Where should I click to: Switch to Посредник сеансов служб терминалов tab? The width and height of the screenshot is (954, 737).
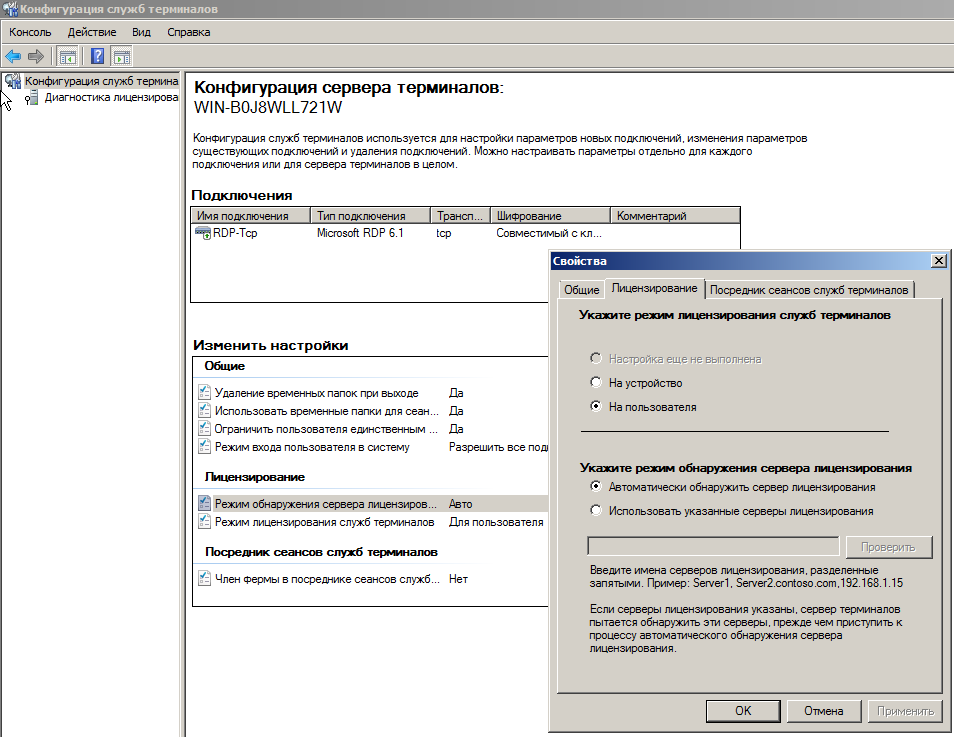tap(810, 290)
